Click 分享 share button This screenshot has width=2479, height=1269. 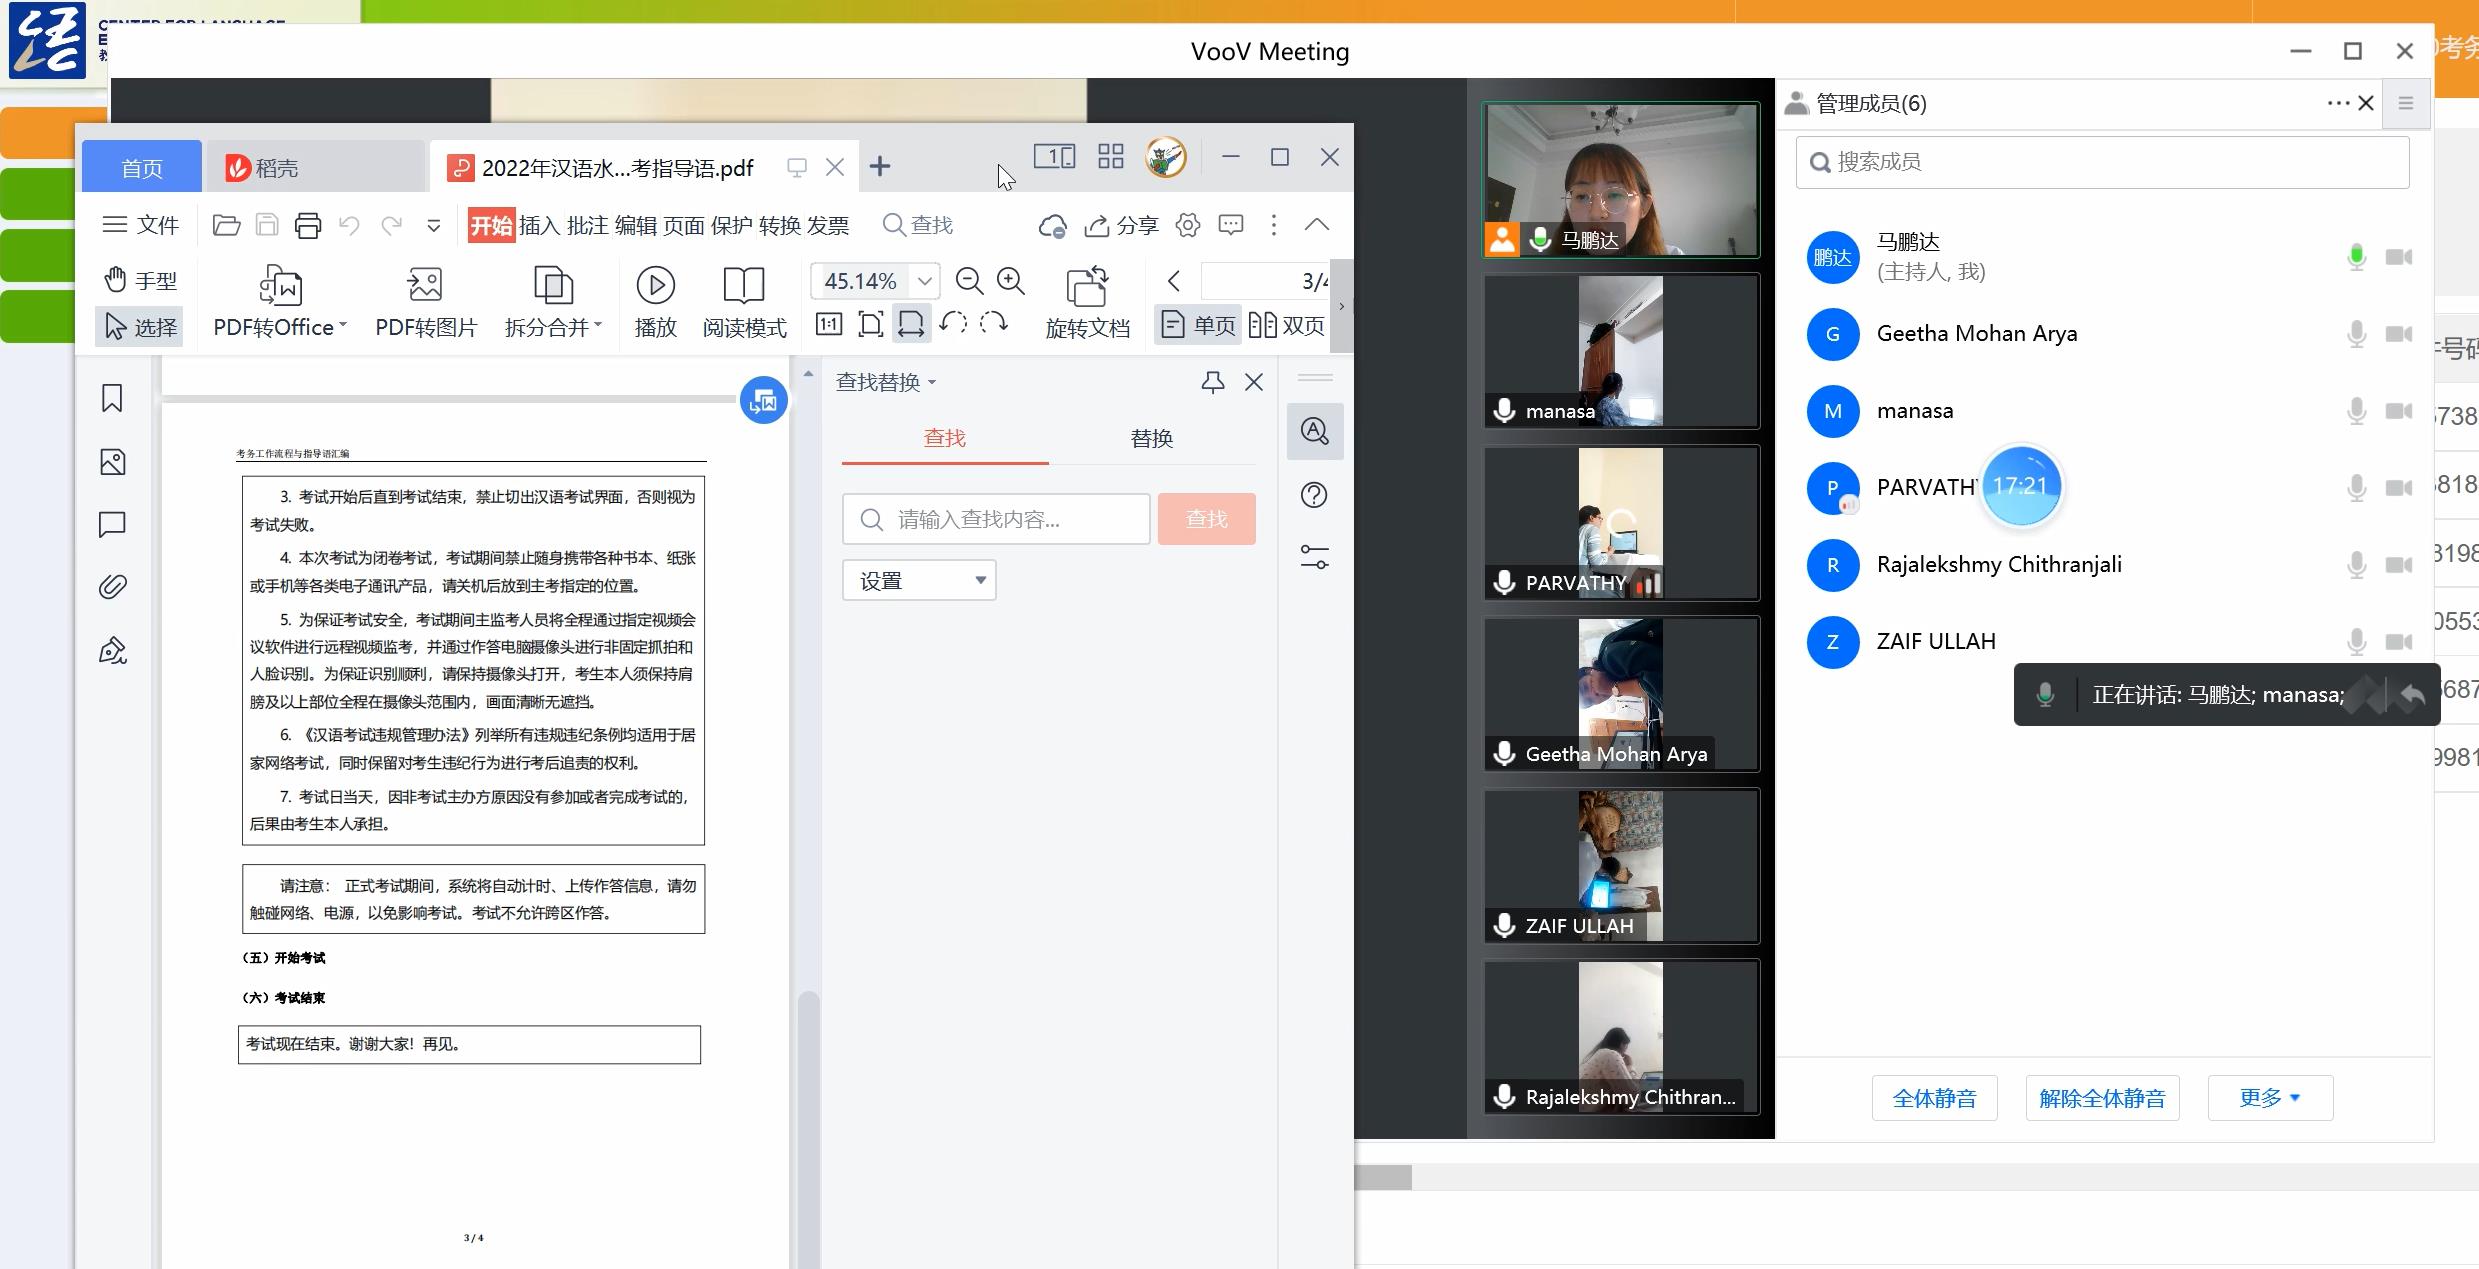(x=1121, y=226)
